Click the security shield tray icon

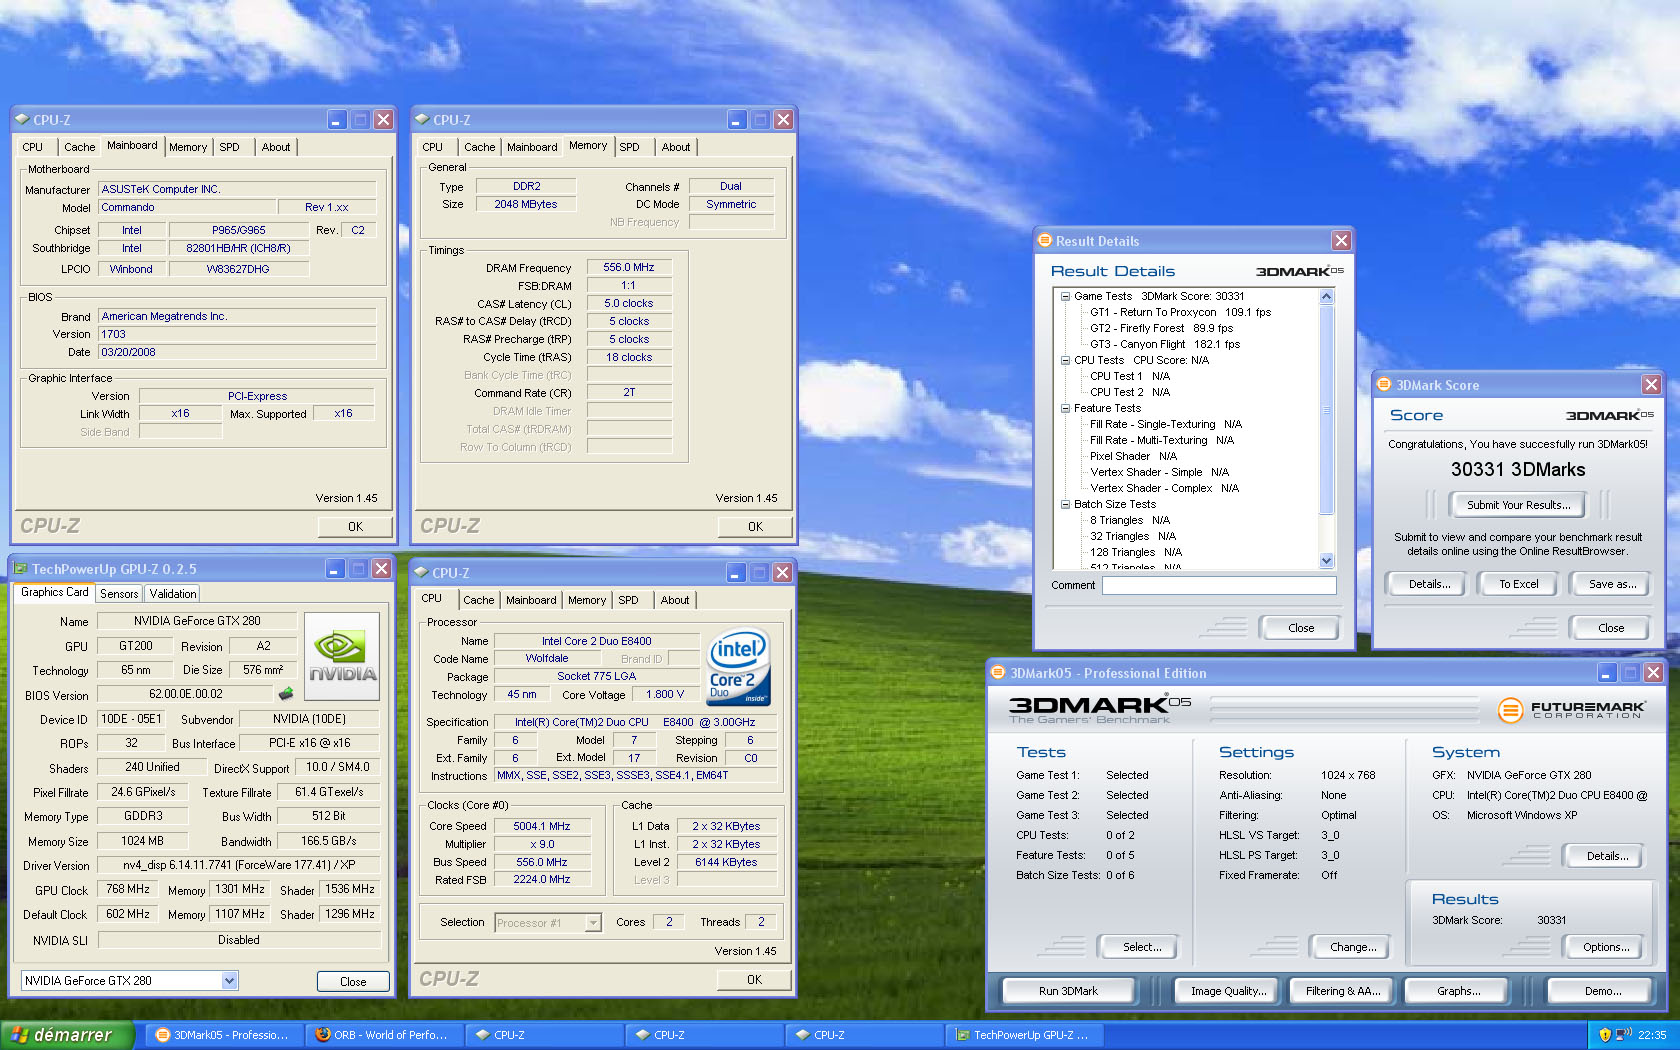pyautogui.click(x=1605, y=1035)
